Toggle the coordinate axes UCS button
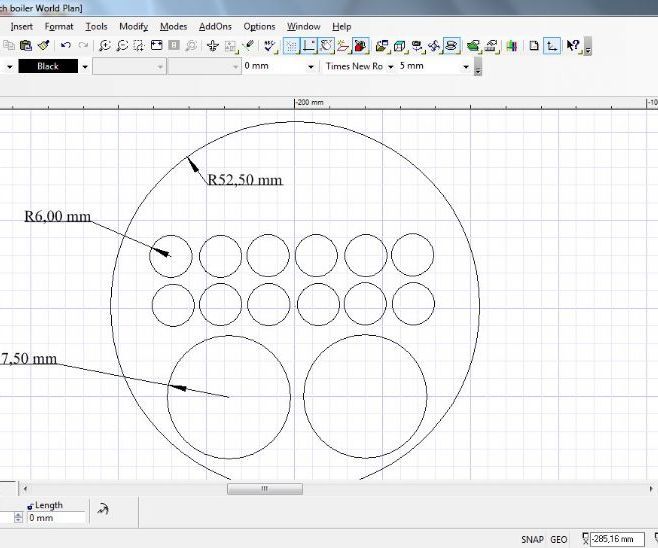This screenshot has height=548, width=658. click(x=552, y=46)
